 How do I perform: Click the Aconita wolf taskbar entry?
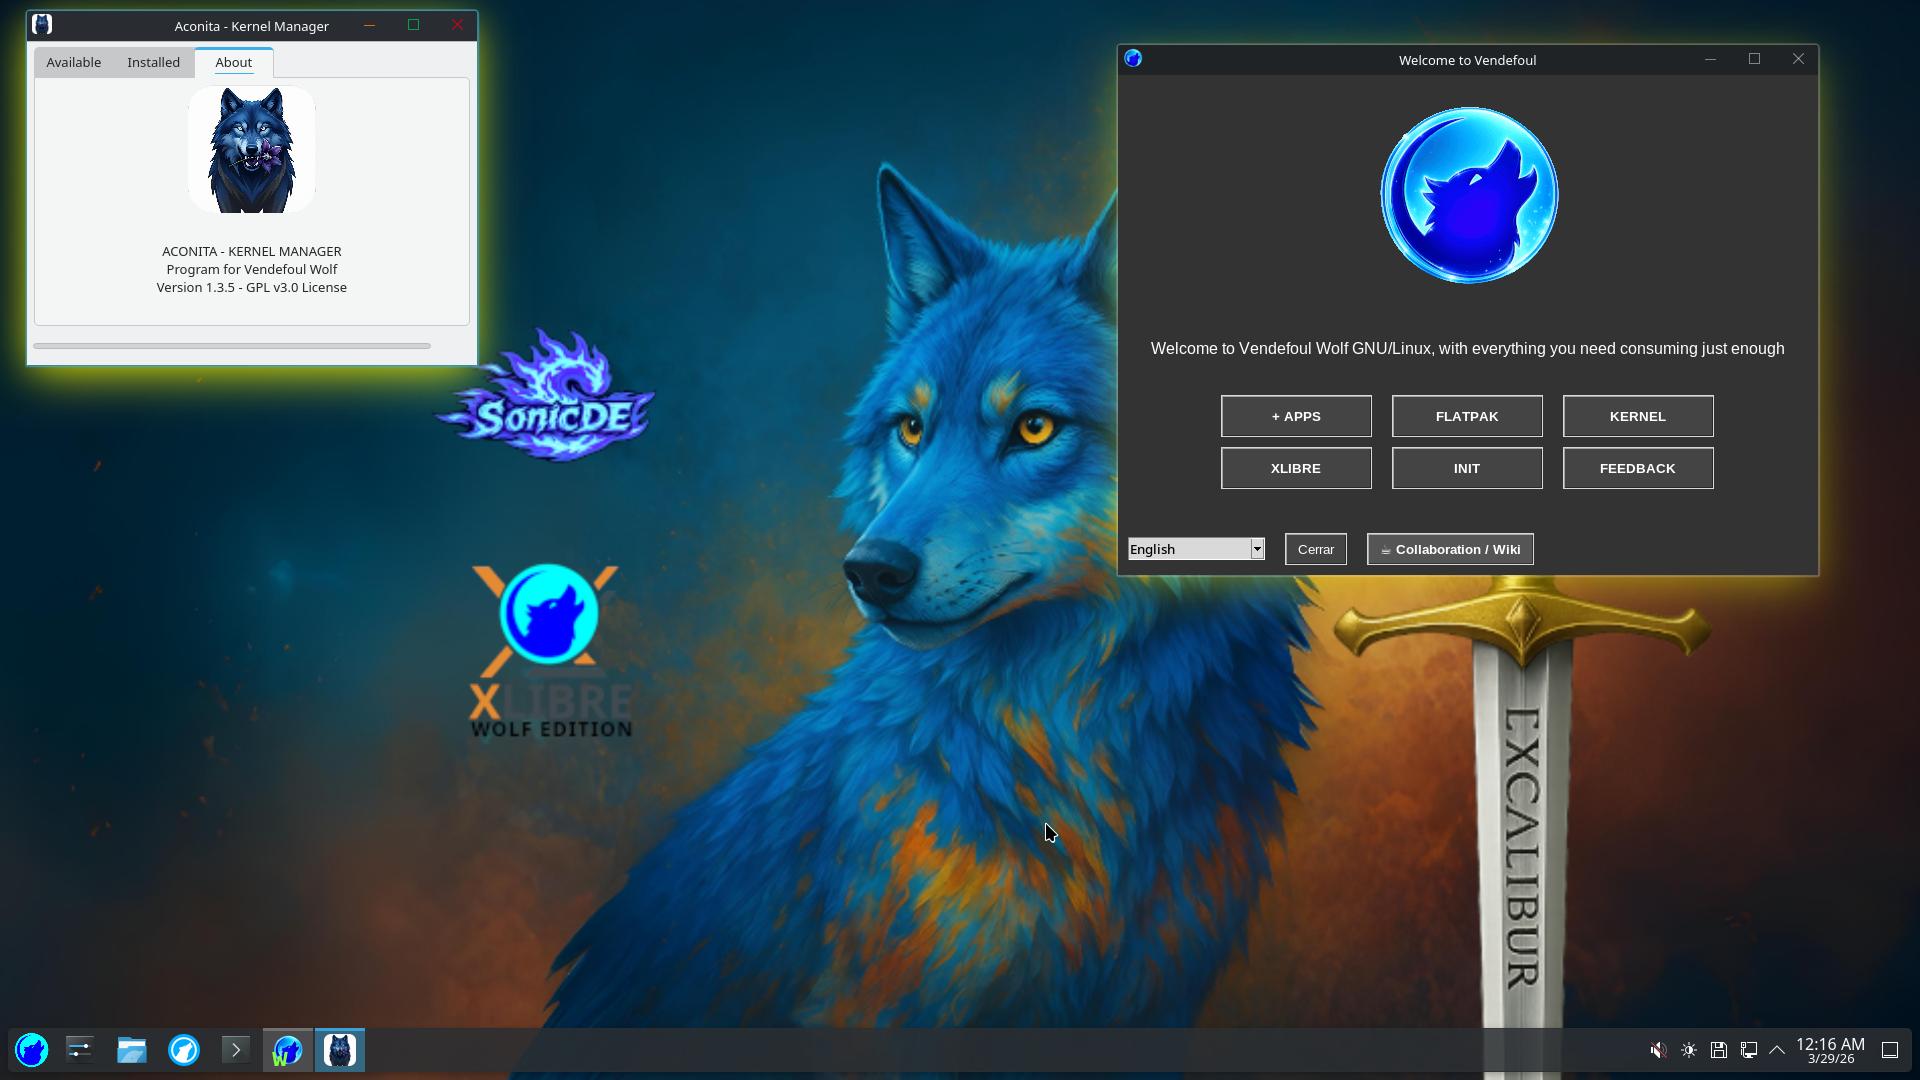click(340, 1050)
